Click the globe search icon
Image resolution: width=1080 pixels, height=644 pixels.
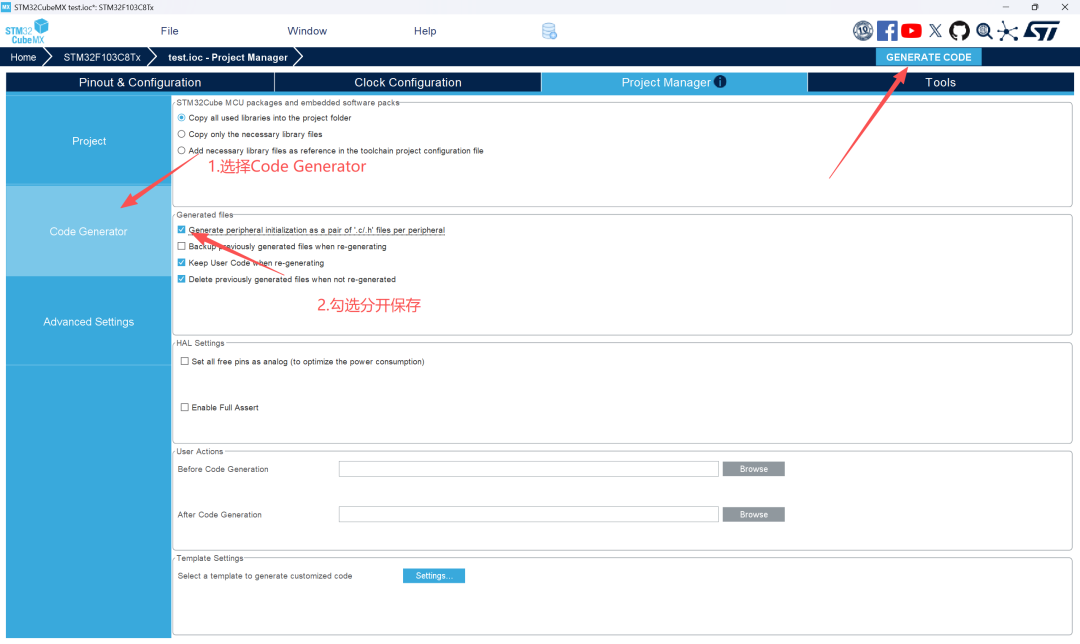point(984,30)
